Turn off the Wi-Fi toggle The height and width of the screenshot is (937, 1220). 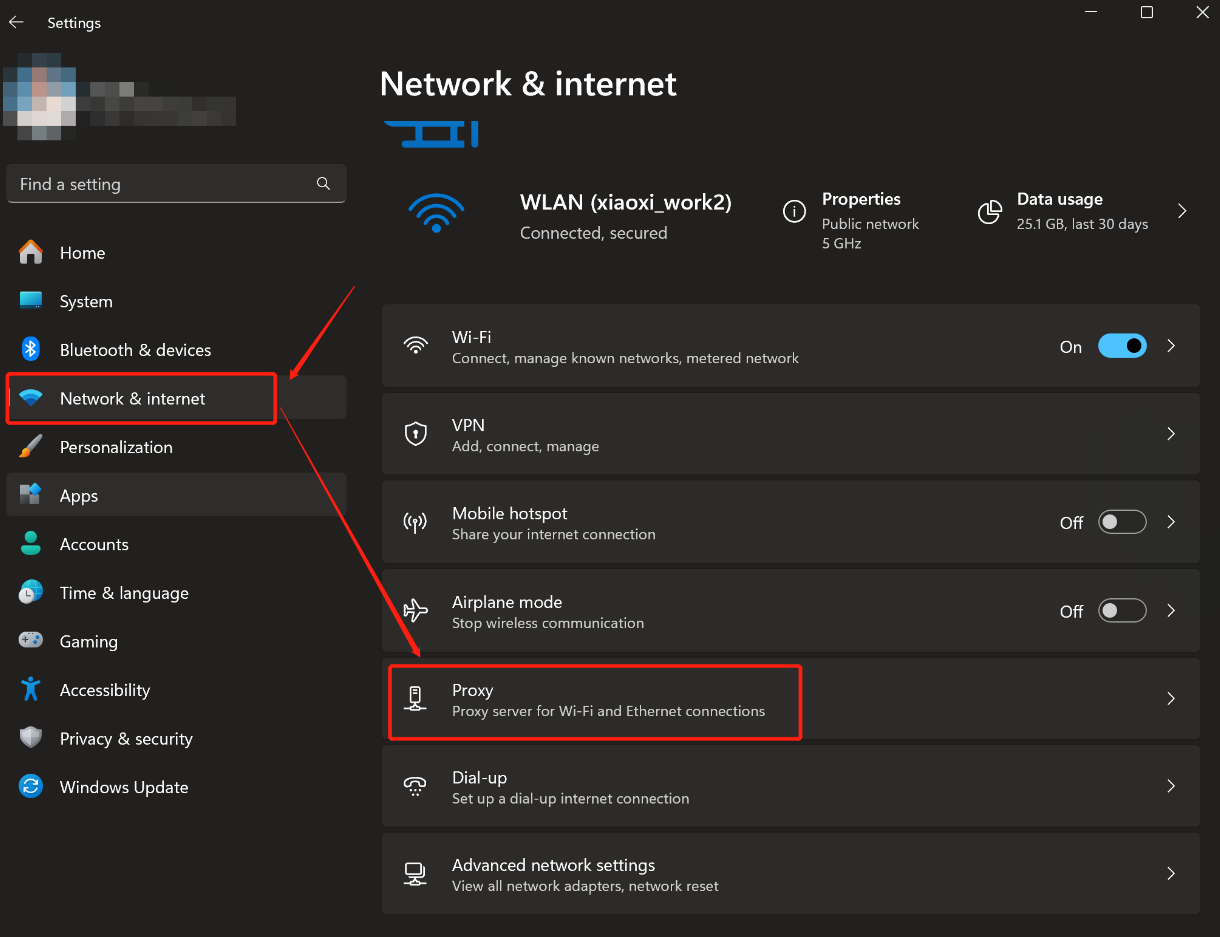(x=1122, y=346)
